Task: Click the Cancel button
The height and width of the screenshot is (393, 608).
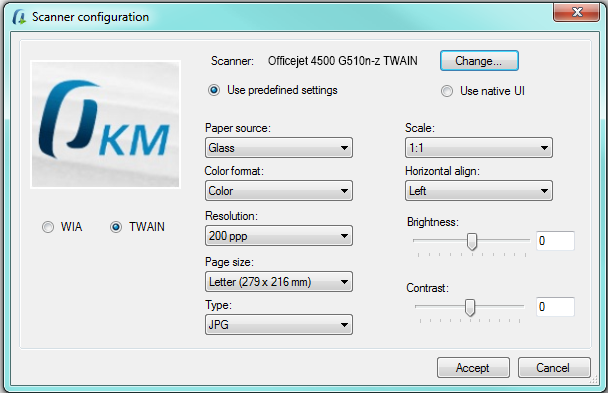Action: 554,367
